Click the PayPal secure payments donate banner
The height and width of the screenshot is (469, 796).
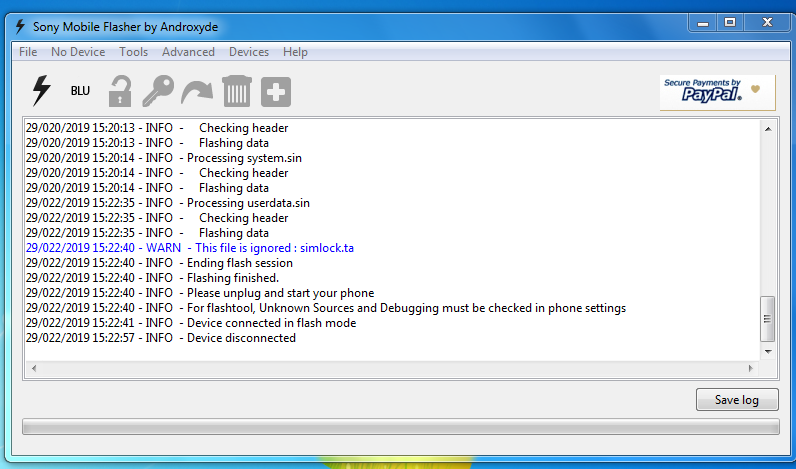coord(717,92)
